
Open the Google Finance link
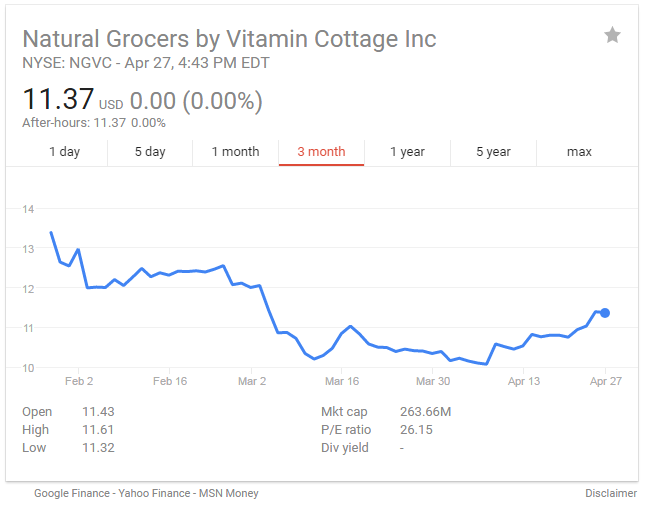coord(75,493)
